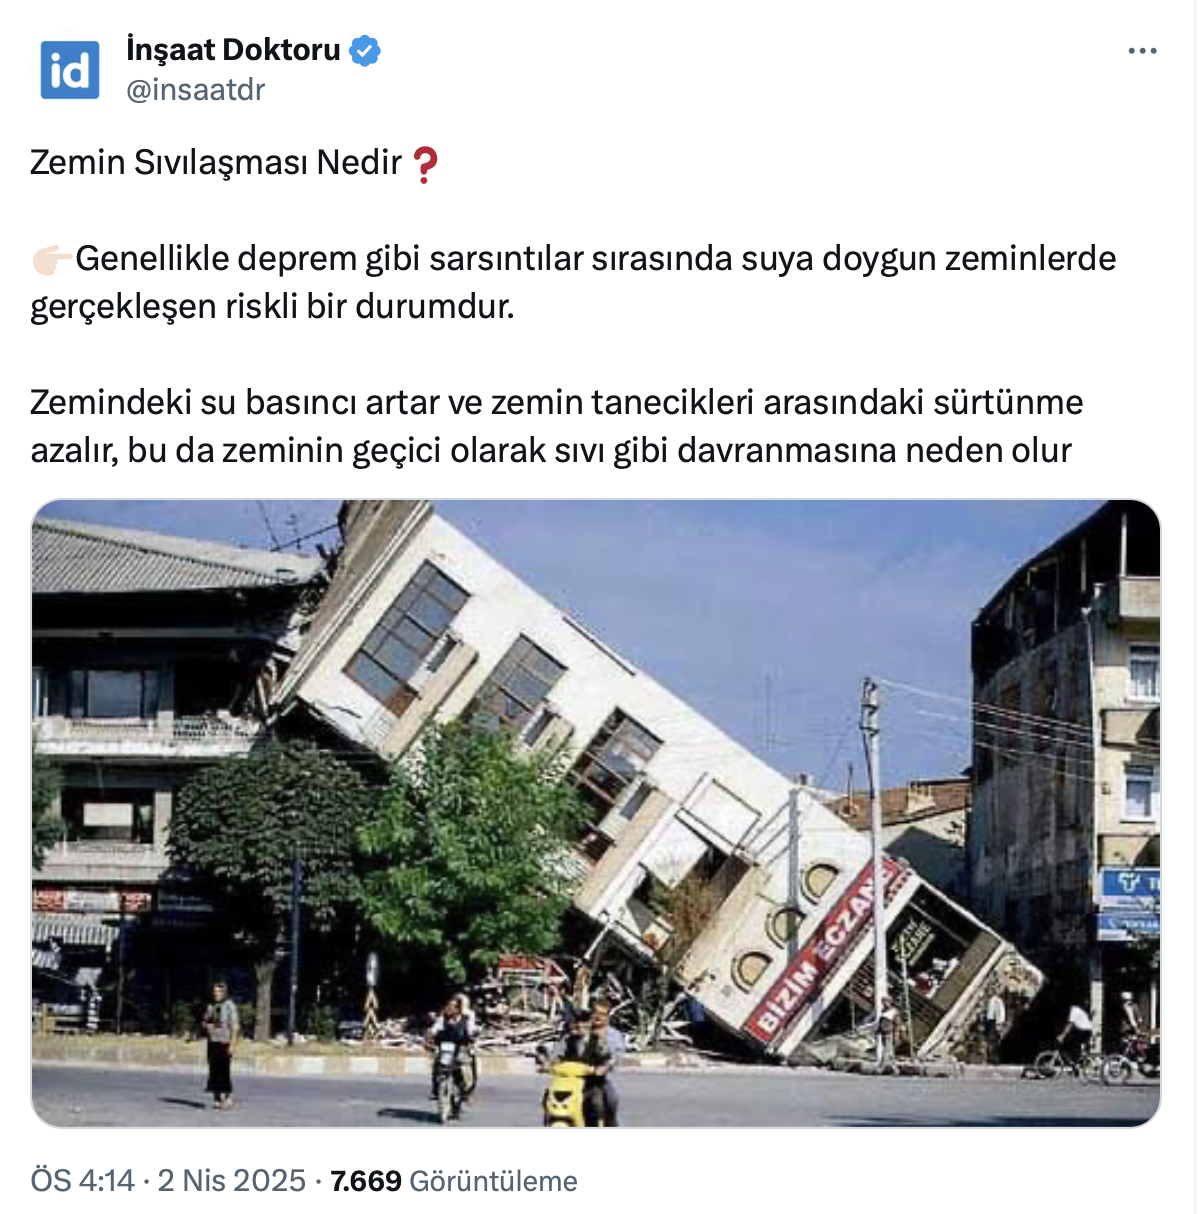Click the blue verified badge
The height and width of the screenshot is (1214, 1204).
pyautogui.click(x=365, y=50)
